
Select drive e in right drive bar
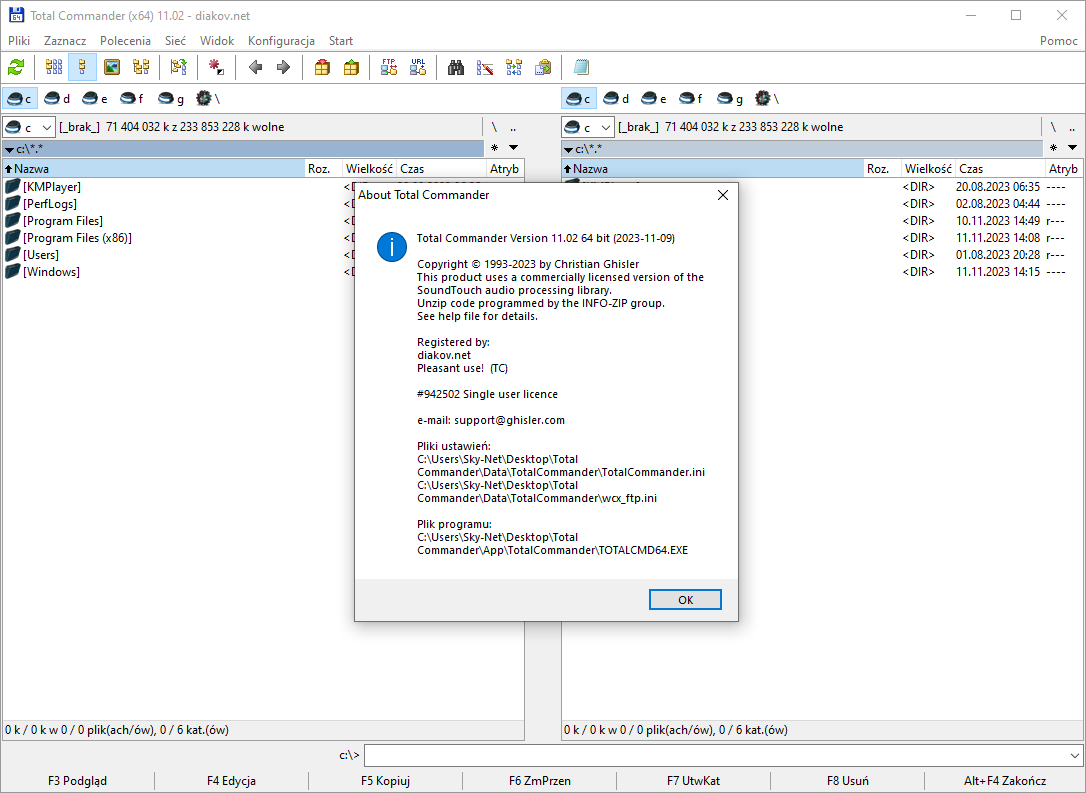coord(654,99)
